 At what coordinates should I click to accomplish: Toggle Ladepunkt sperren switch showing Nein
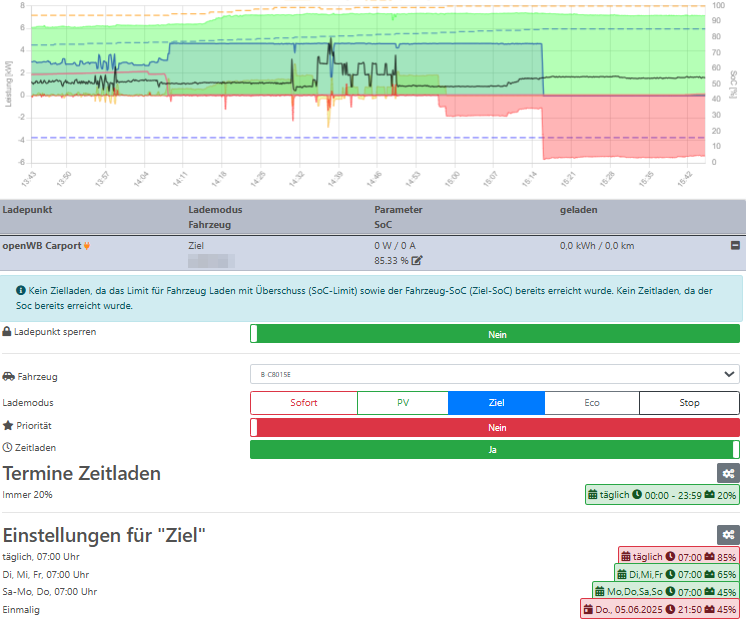(x=495, y=334)
